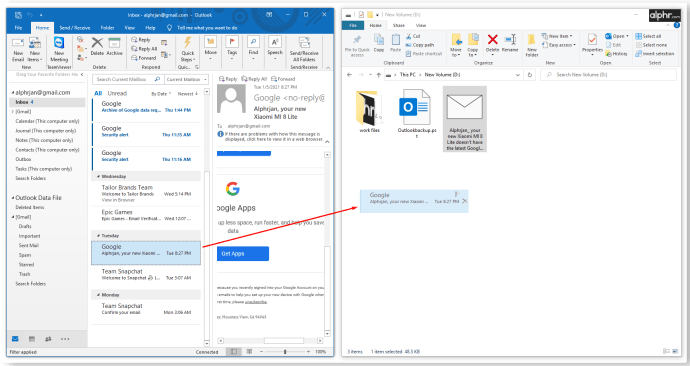Open the Move button in Outlook ribbon
The width and height of the screenshot is (690, 366).
point(210,47)
